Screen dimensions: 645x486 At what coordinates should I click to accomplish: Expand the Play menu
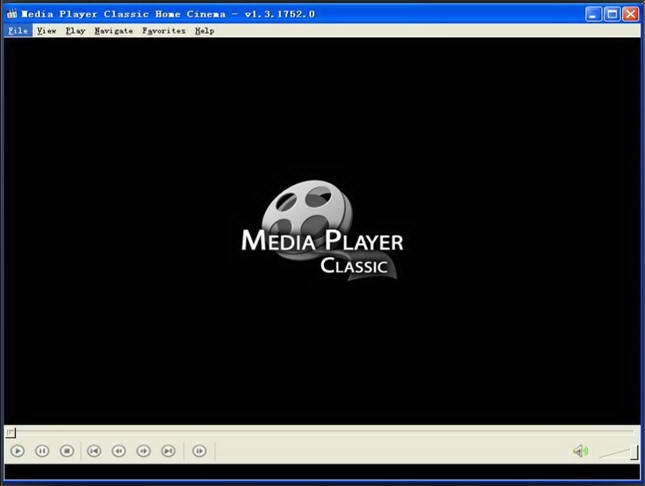[75, 31]
